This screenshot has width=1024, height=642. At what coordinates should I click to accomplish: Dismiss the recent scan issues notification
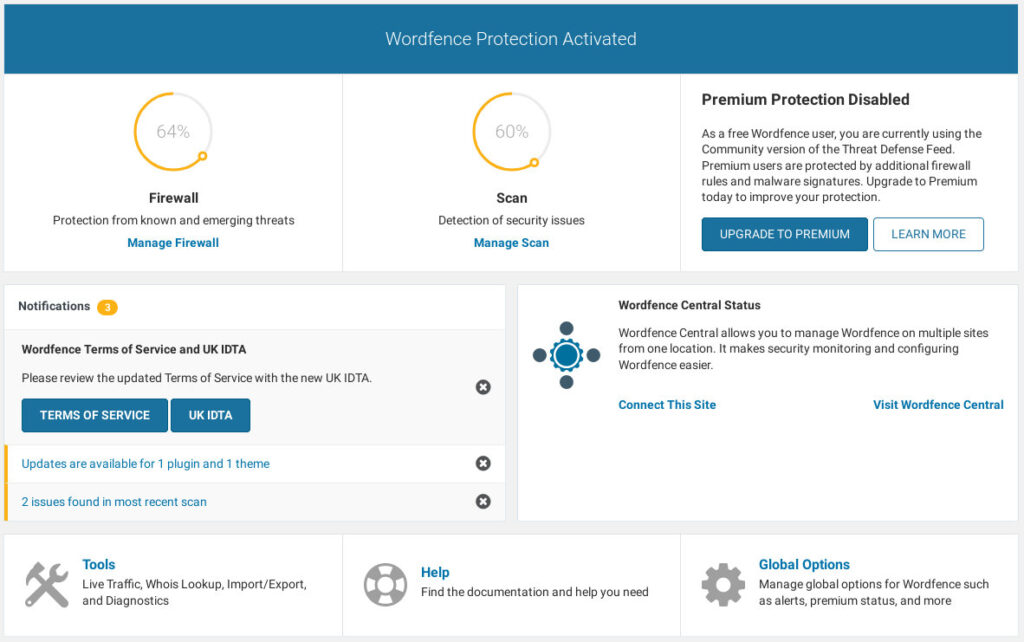tap(483, 501)
